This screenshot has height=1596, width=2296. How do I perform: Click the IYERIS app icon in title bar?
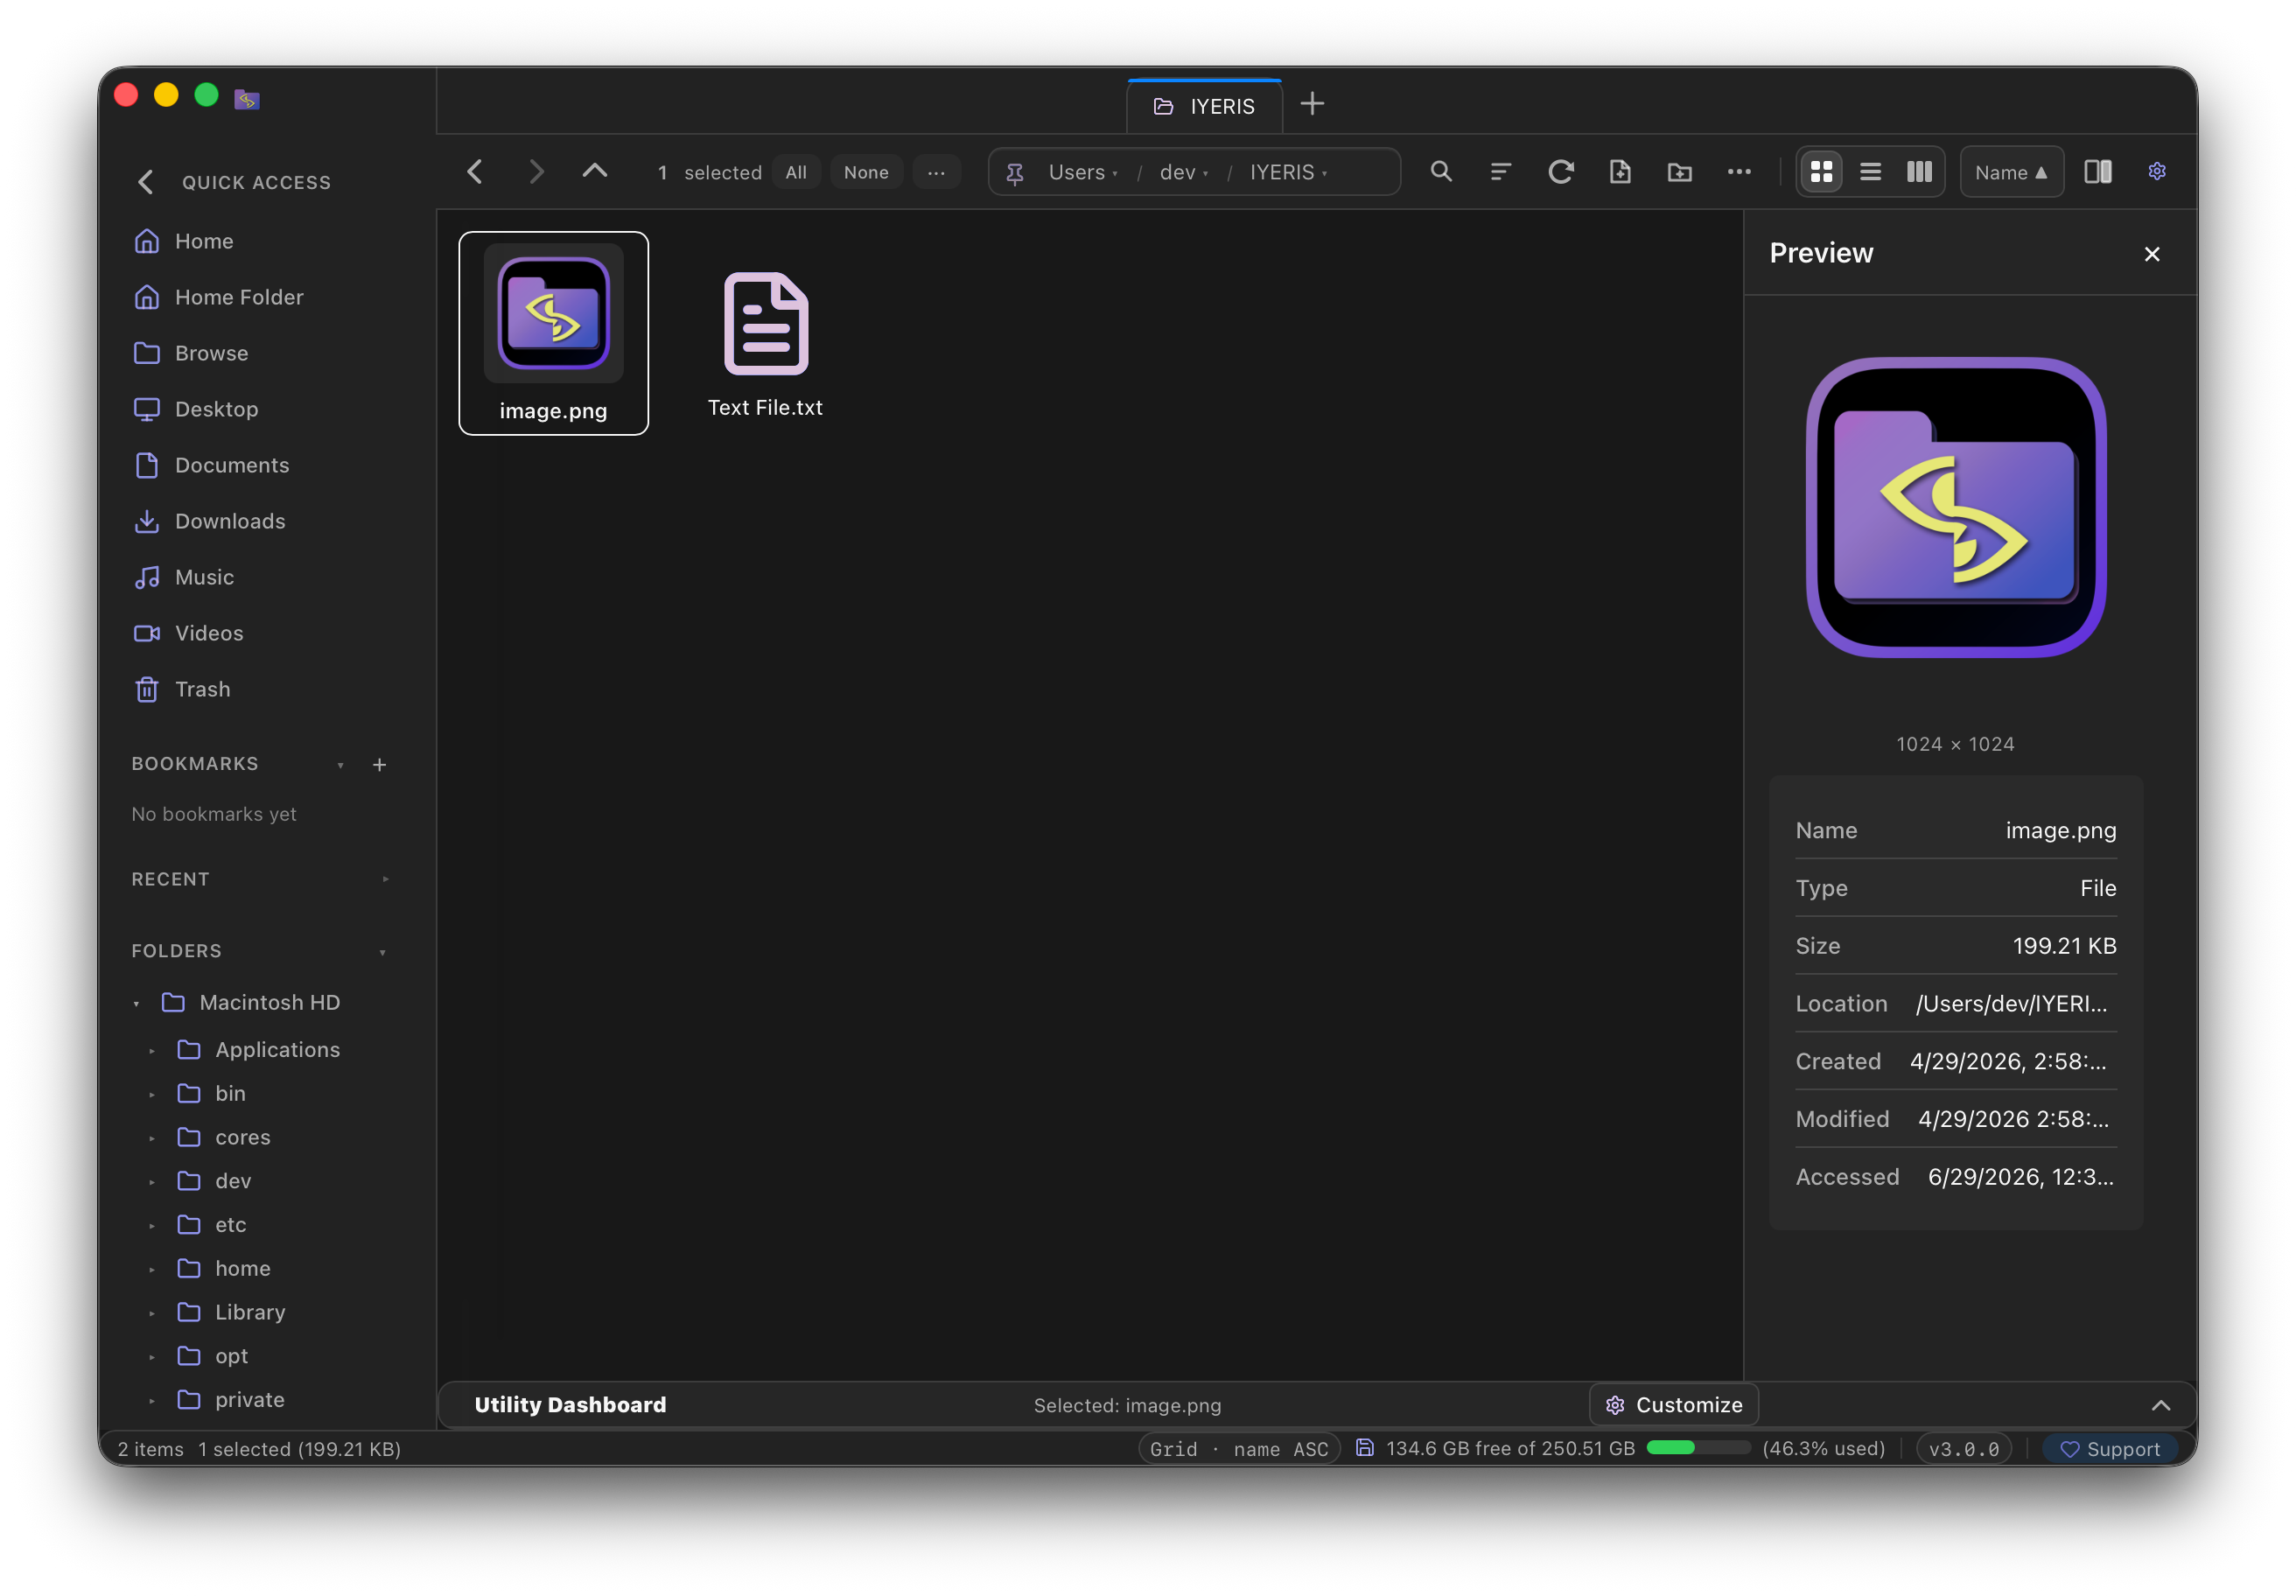coord(247,98)
